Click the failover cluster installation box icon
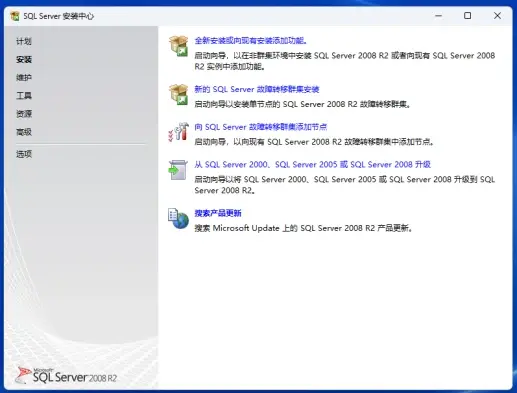The width and height of the screenshot is (517, 393). 179,94
